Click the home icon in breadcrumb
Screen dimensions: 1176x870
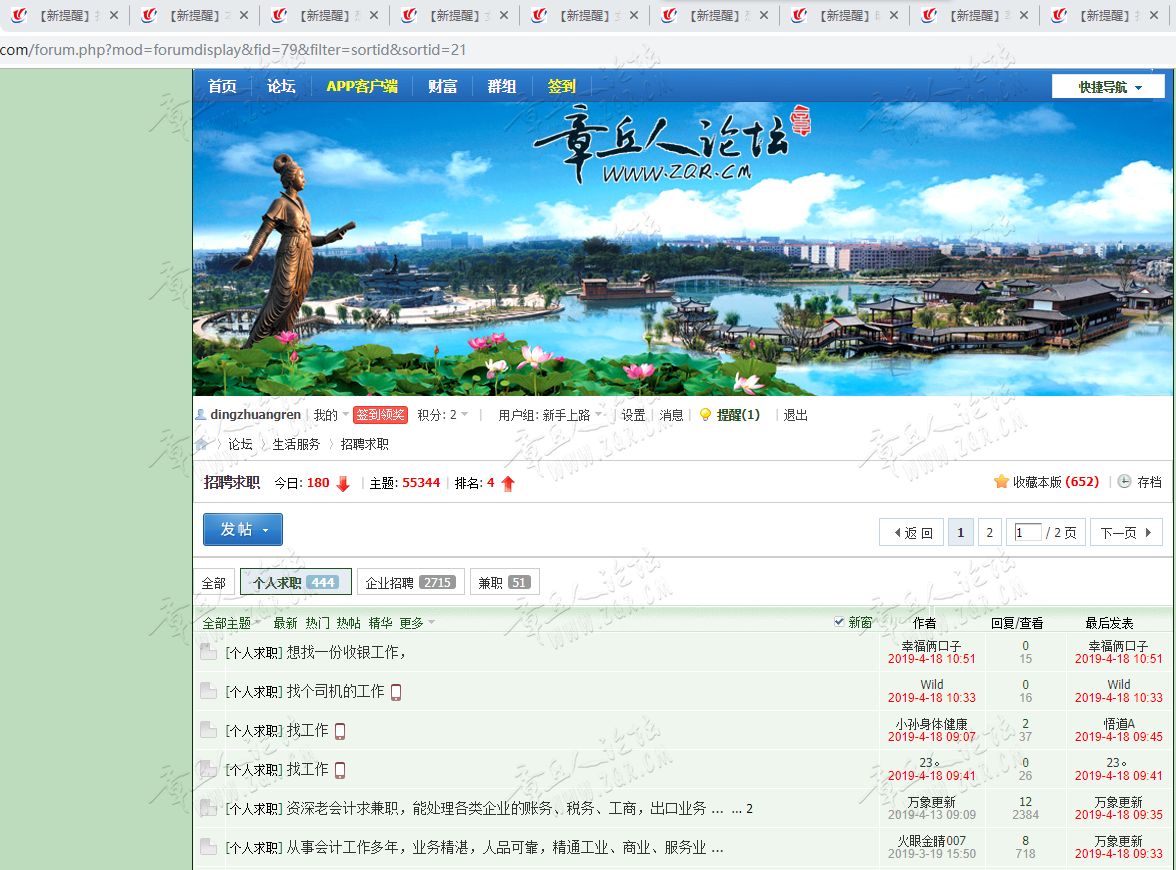click(201, 444)
